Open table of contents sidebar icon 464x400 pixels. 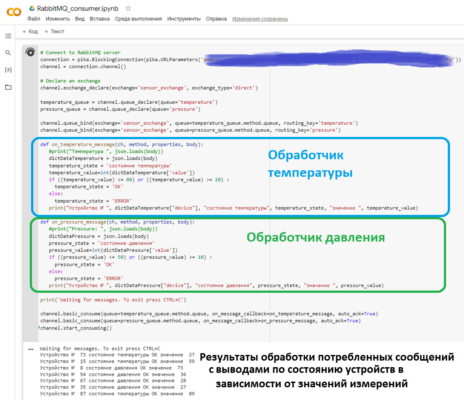click(x=8, y=36)
